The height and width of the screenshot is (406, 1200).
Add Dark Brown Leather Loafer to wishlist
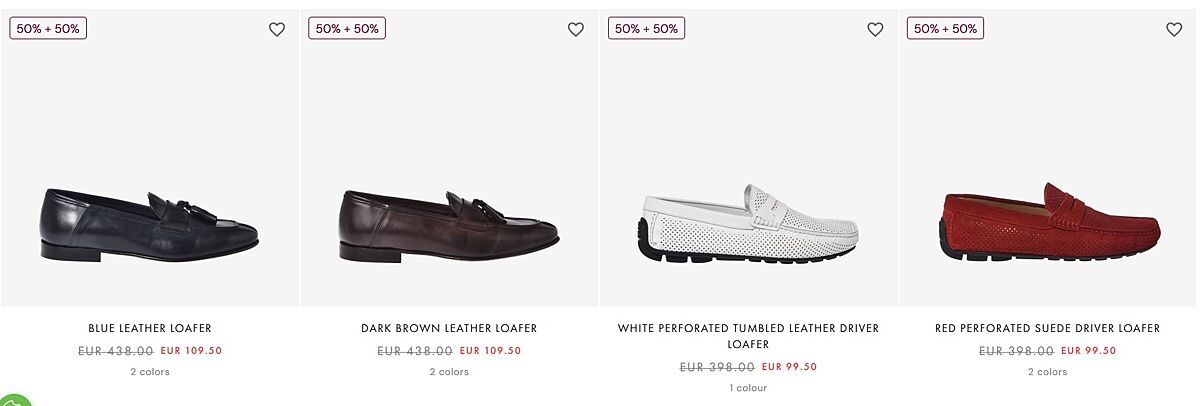pos(576,30)
